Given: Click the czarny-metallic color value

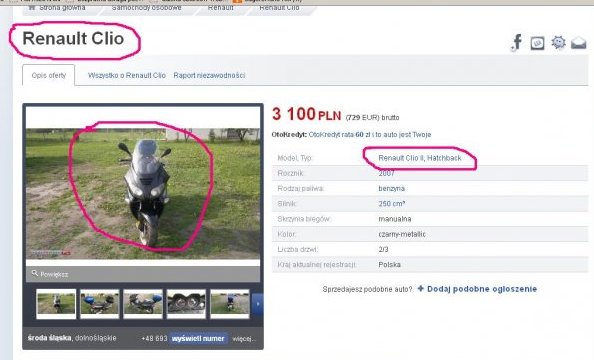Looking at the screenshot, I should click(402, 234).
